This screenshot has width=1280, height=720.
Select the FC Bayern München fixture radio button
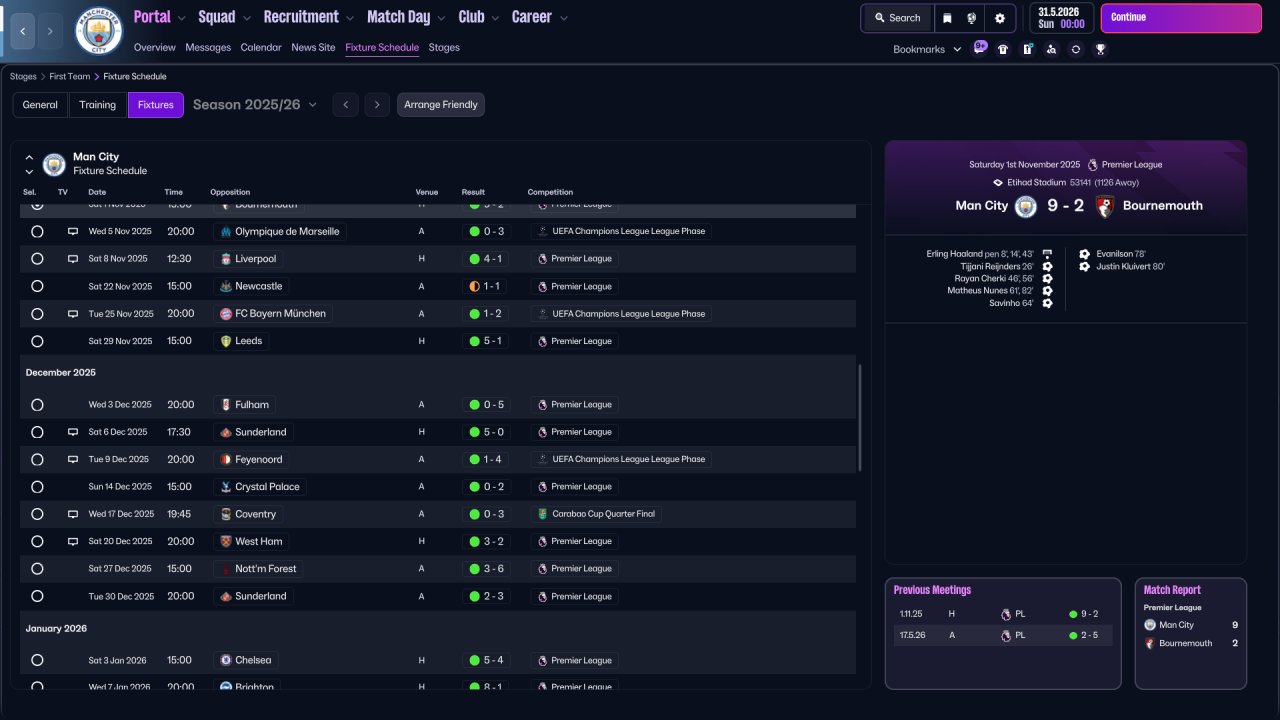click(37, 314)
